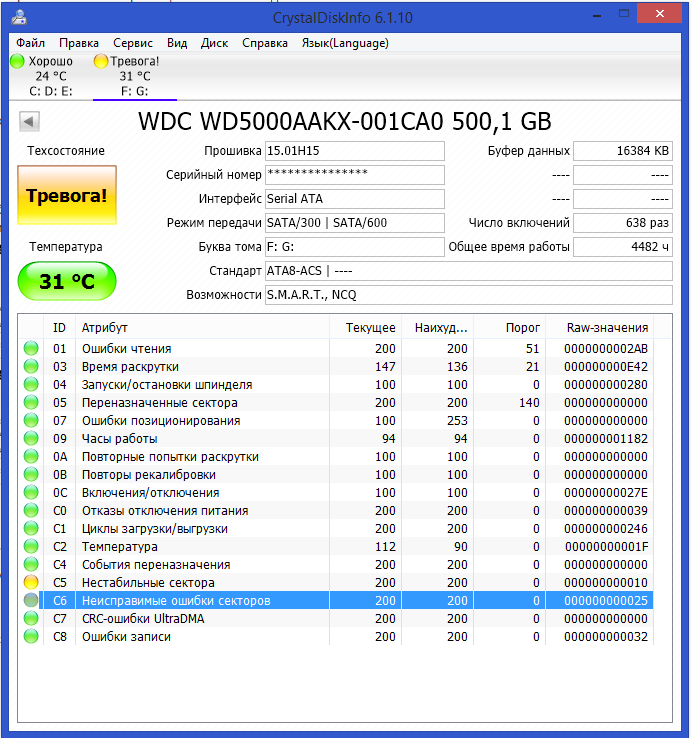Click status icon of Включения/отключения
The width and height of the screenshot is (695, 738).
pos(31,492)
